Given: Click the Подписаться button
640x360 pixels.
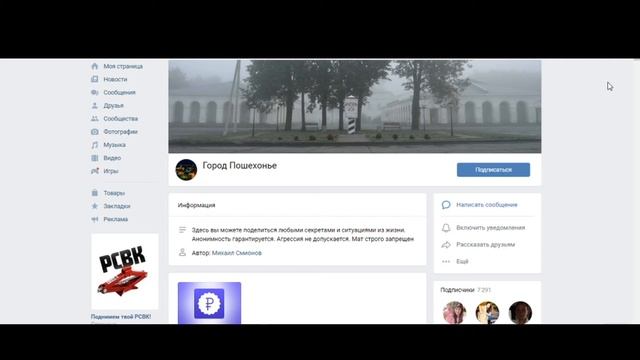Looking at the screenshot, I should click(493, 169).
